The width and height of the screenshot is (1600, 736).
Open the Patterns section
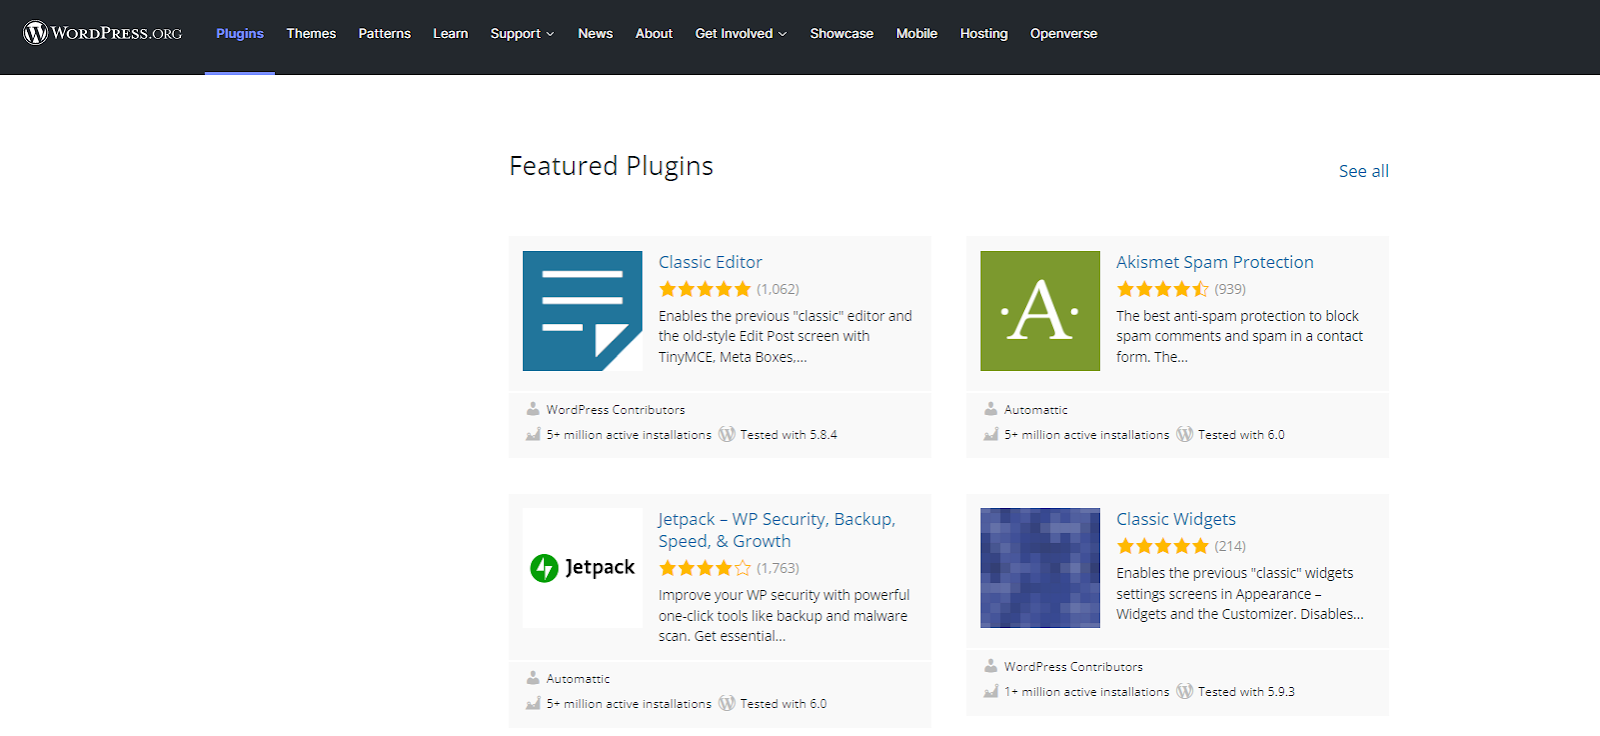tap(385, 33)
